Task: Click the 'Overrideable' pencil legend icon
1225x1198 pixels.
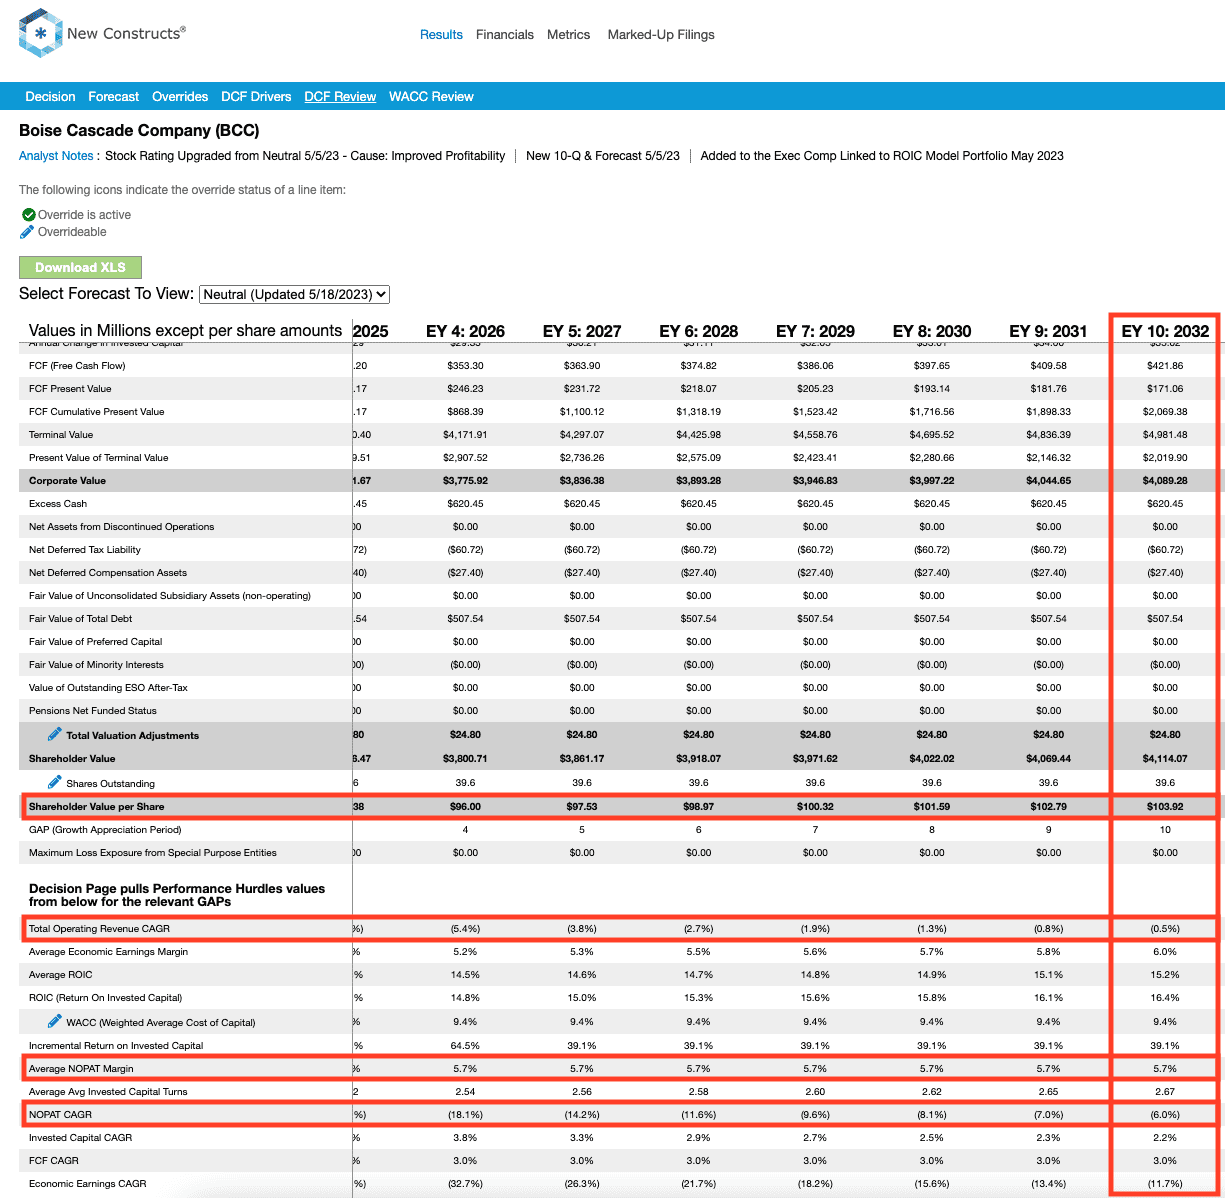Action: coord(28,232)
